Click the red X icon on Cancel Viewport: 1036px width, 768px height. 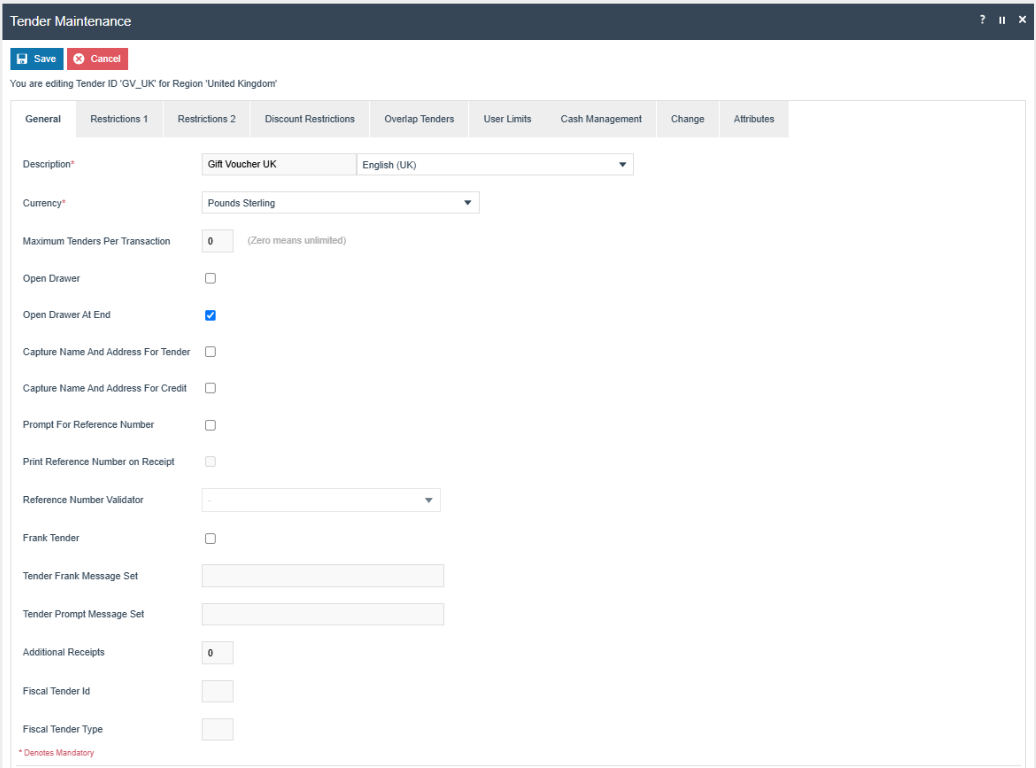pyautogui.click(x=79, y=59)
